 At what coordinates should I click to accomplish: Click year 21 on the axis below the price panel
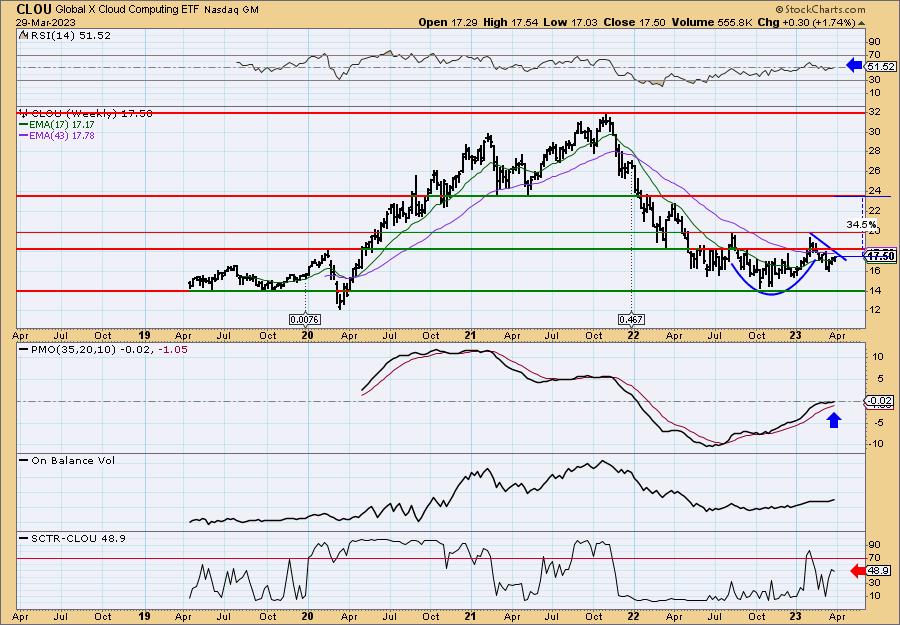point(470,335)
